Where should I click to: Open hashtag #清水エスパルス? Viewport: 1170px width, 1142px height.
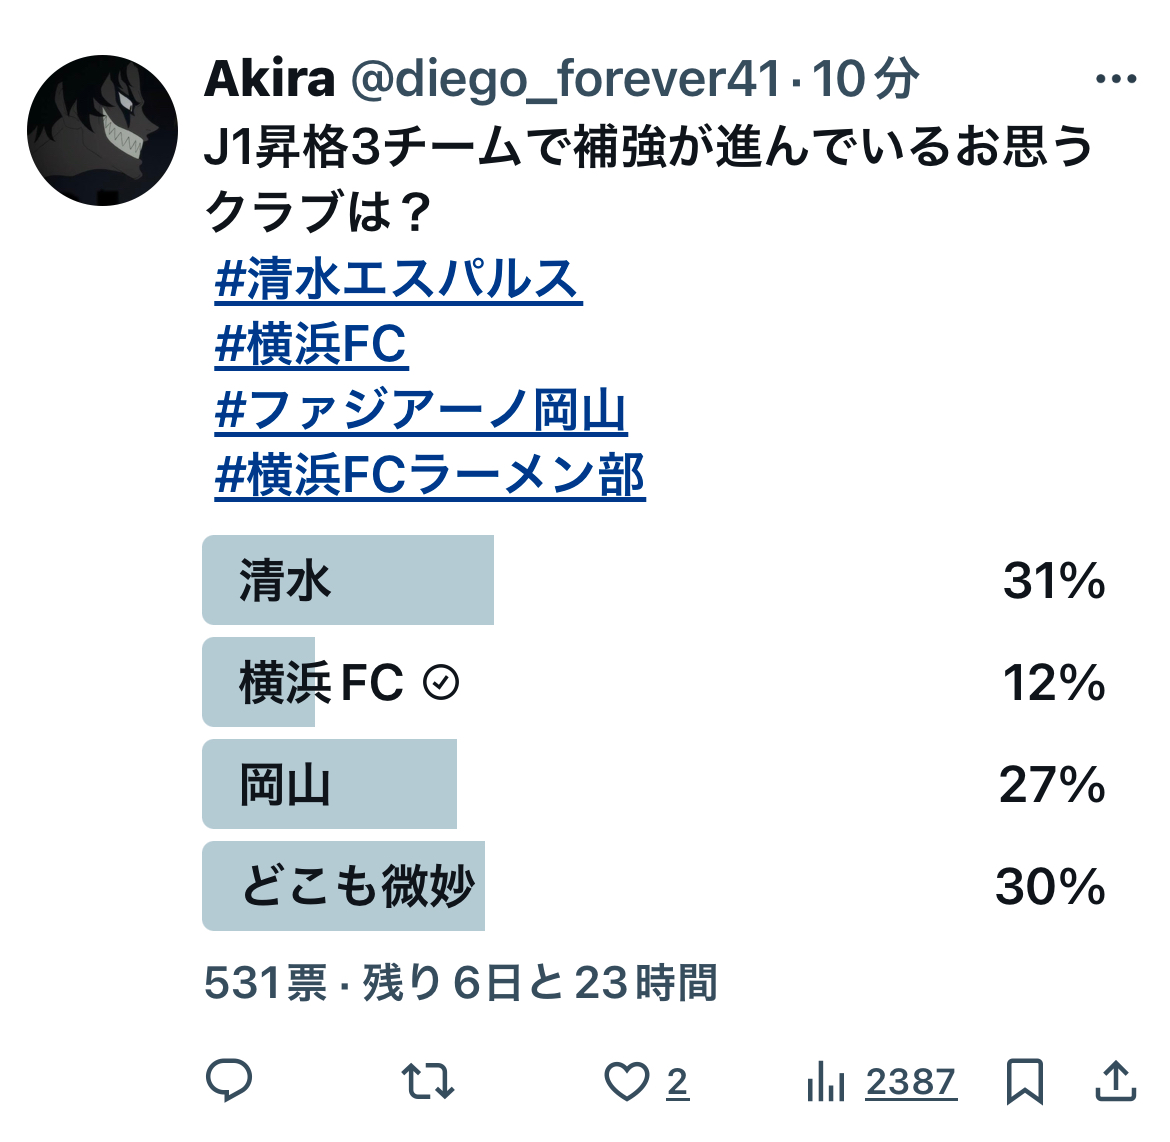point(398,279)
